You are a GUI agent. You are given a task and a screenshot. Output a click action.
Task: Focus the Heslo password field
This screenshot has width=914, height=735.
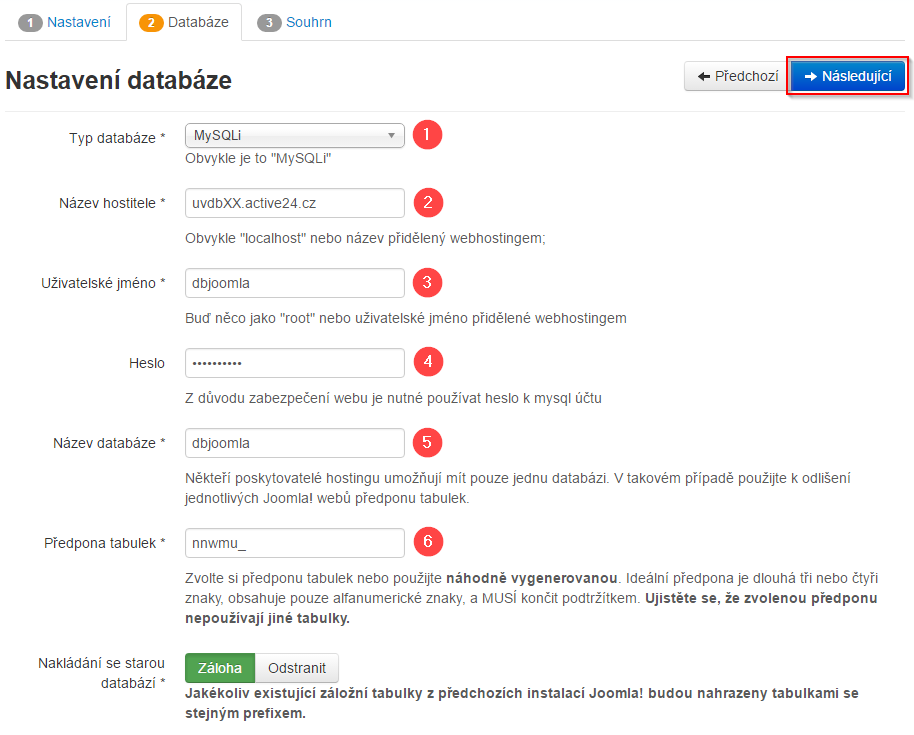295,363
